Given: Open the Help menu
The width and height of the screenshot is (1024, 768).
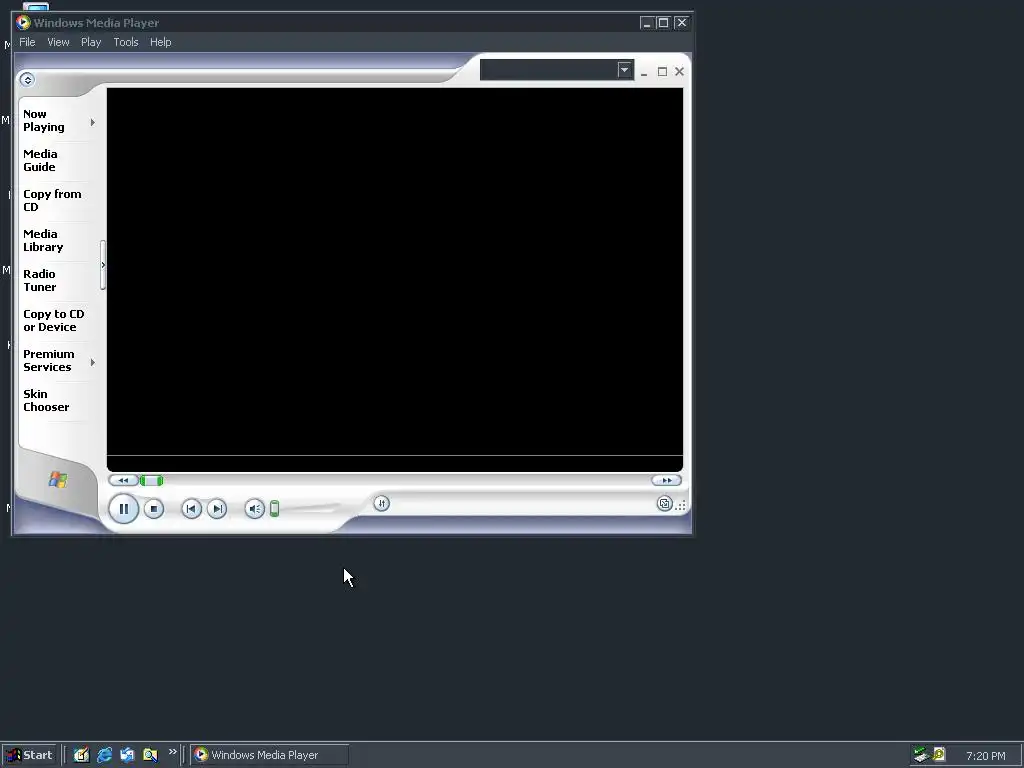Looking at the screenshot, I should (x=161, y=42).
